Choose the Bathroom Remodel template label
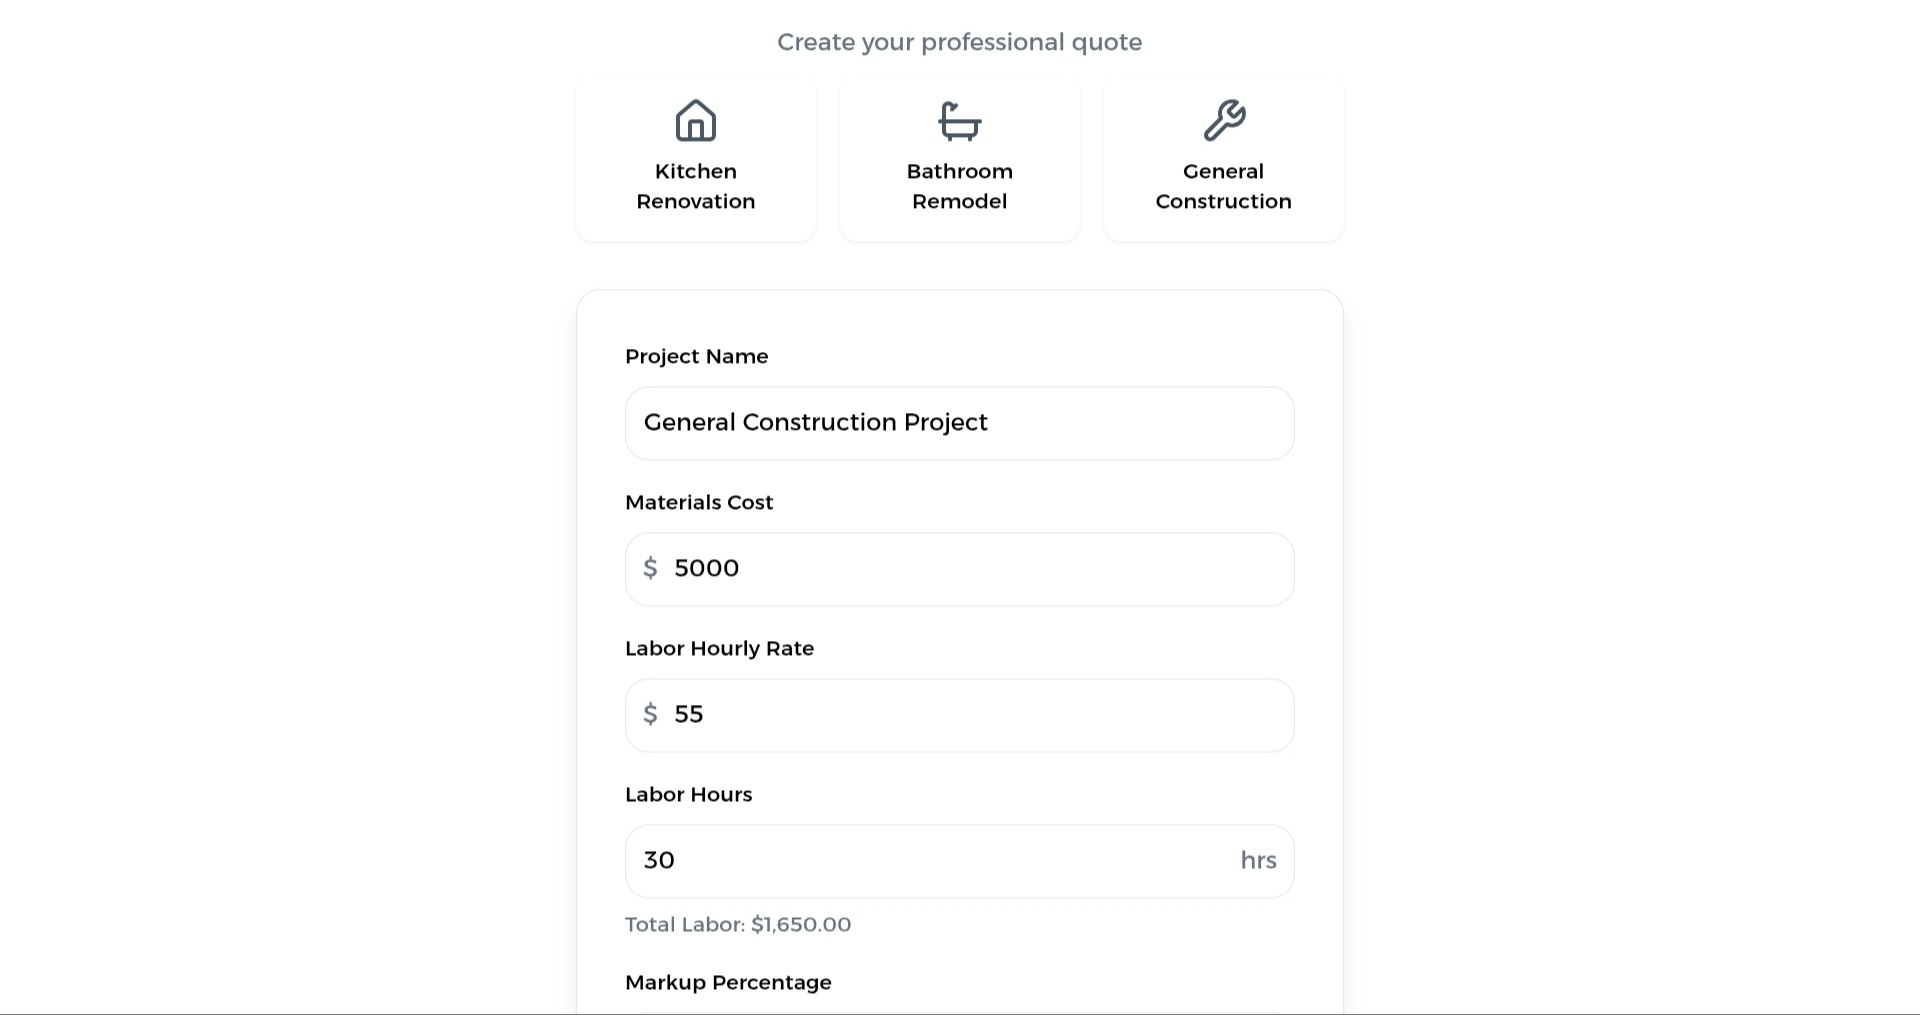The height and width of the screenshot is (1015, 1920). (960, 186)
